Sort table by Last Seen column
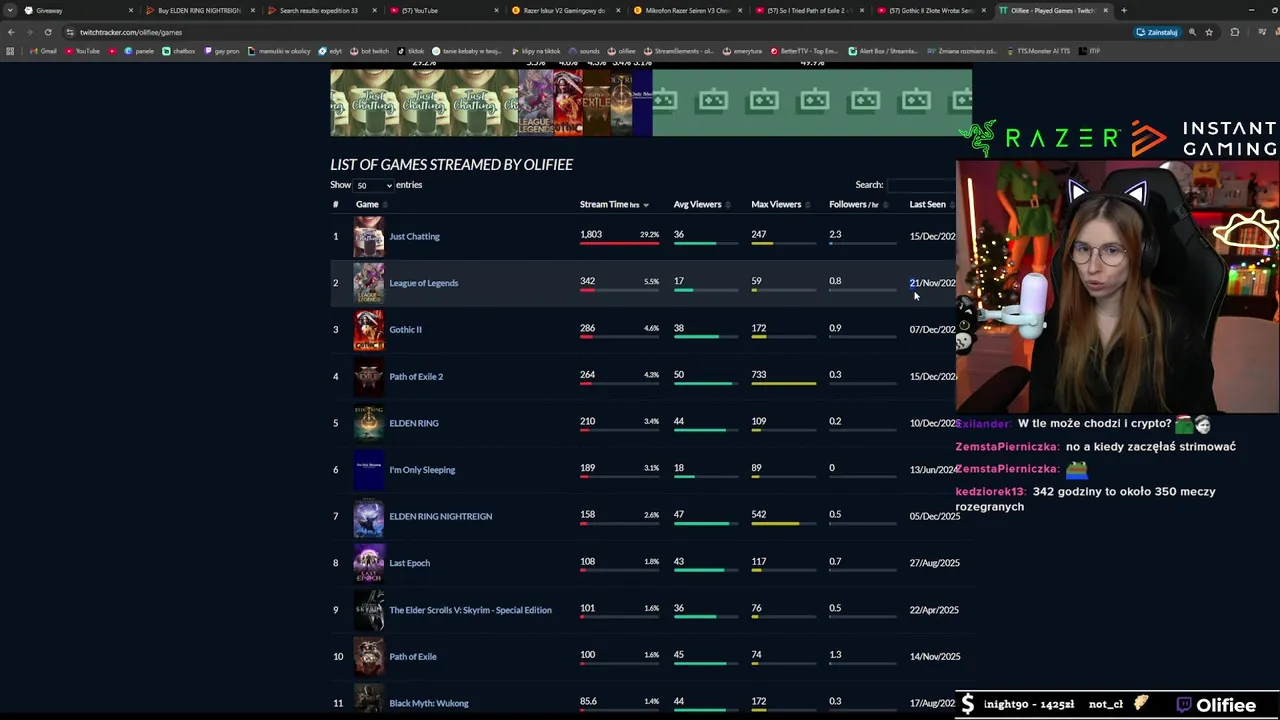 coord(931,204)
